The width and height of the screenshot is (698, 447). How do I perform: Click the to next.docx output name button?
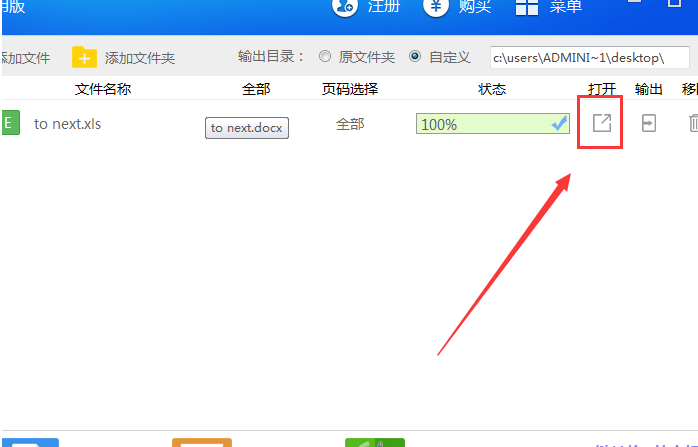pos(247,128)
